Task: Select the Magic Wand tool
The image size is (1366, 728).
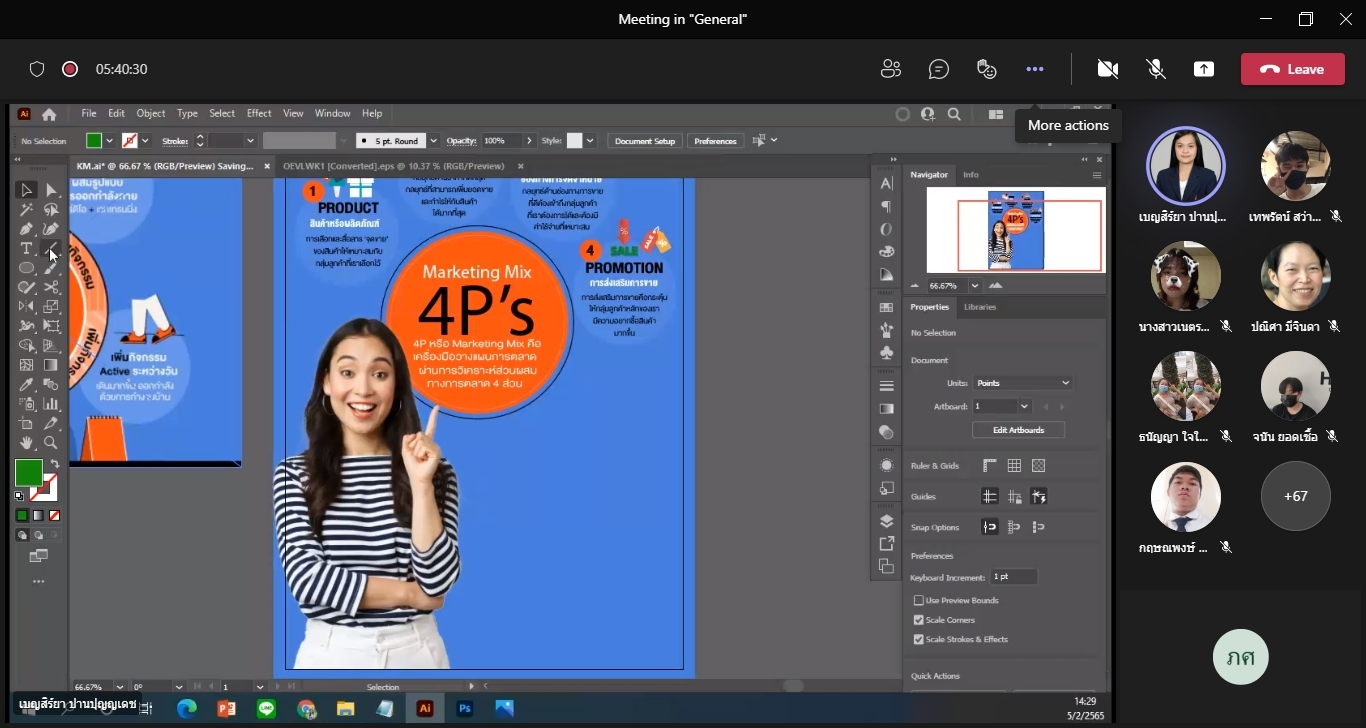Action: [x=27, y=210]
